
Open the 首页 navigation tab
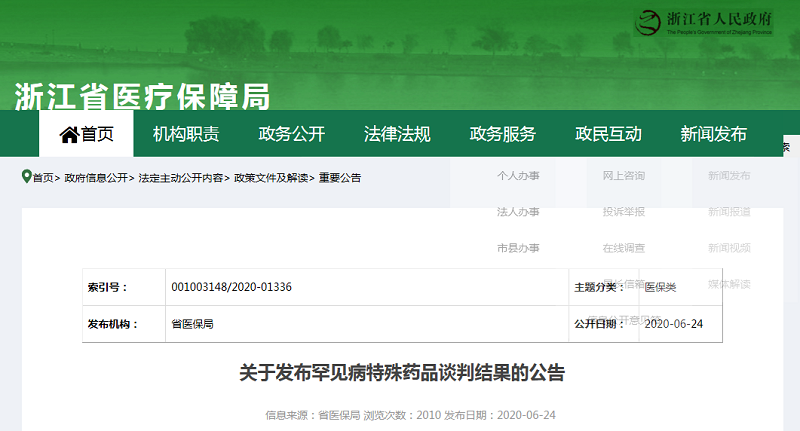pyautogui.click(x=86, y=134)
